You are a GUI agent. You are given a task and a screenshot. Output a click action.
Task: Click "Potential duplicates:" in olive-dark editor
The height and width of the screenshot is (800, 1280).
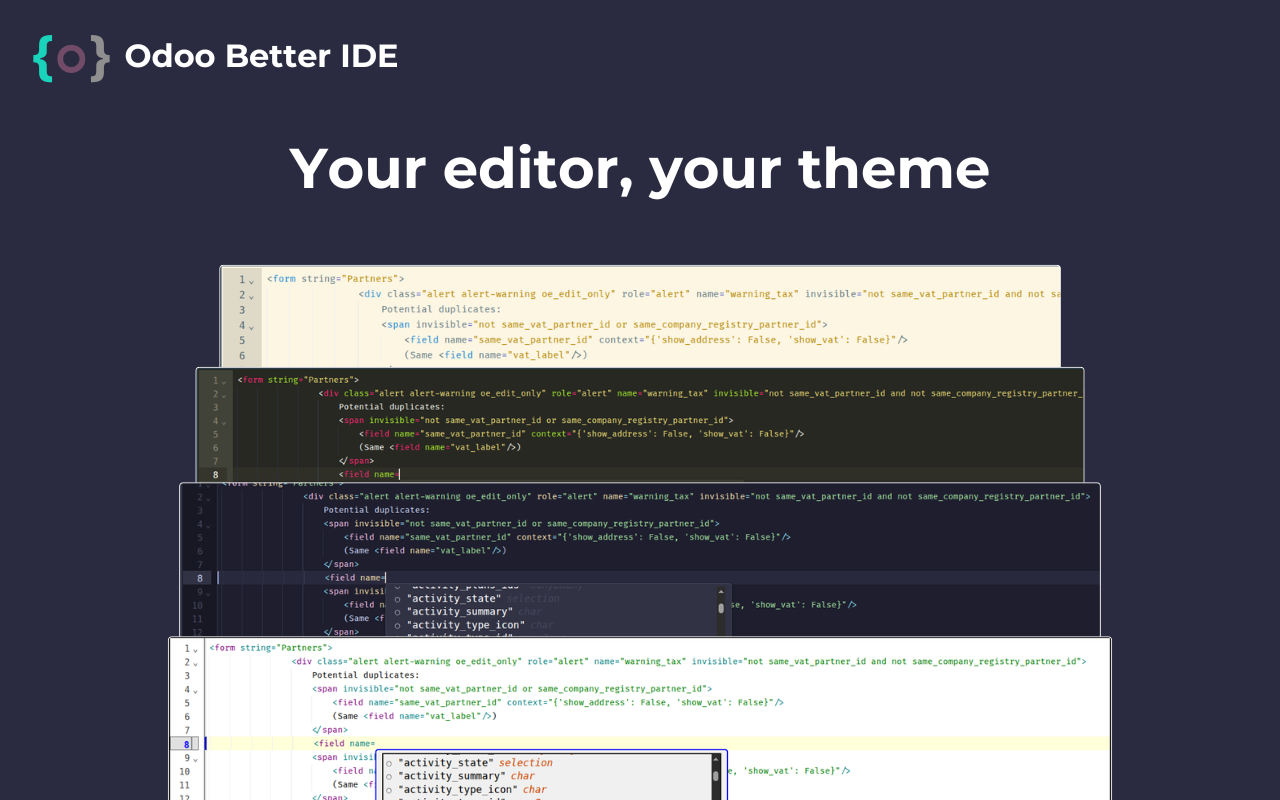(x=391, y=408)
